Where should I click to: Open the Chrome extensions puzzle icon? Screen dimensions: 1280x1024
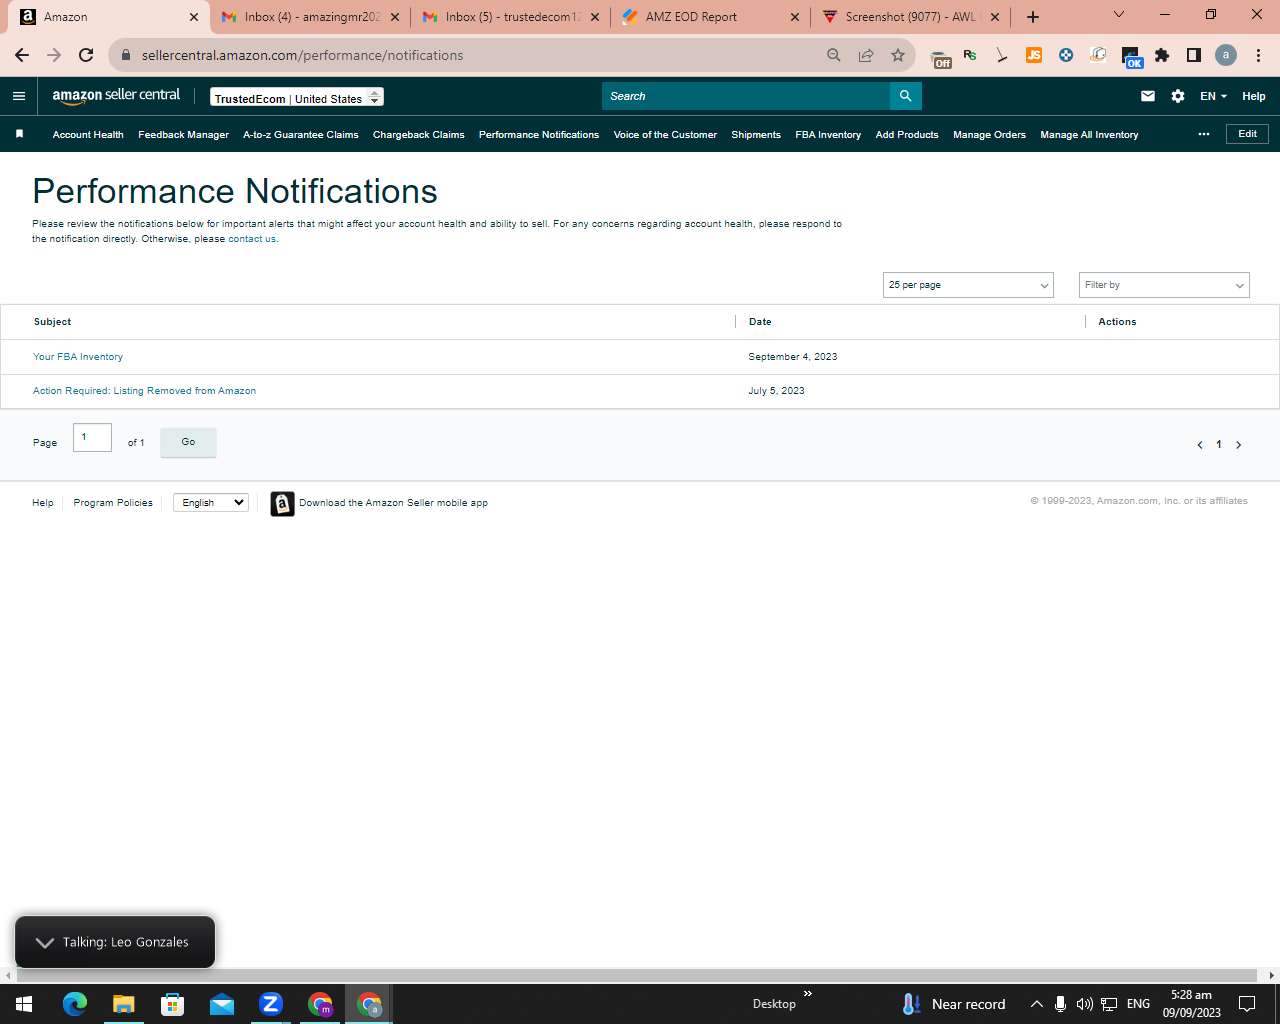click(1162, 55)
